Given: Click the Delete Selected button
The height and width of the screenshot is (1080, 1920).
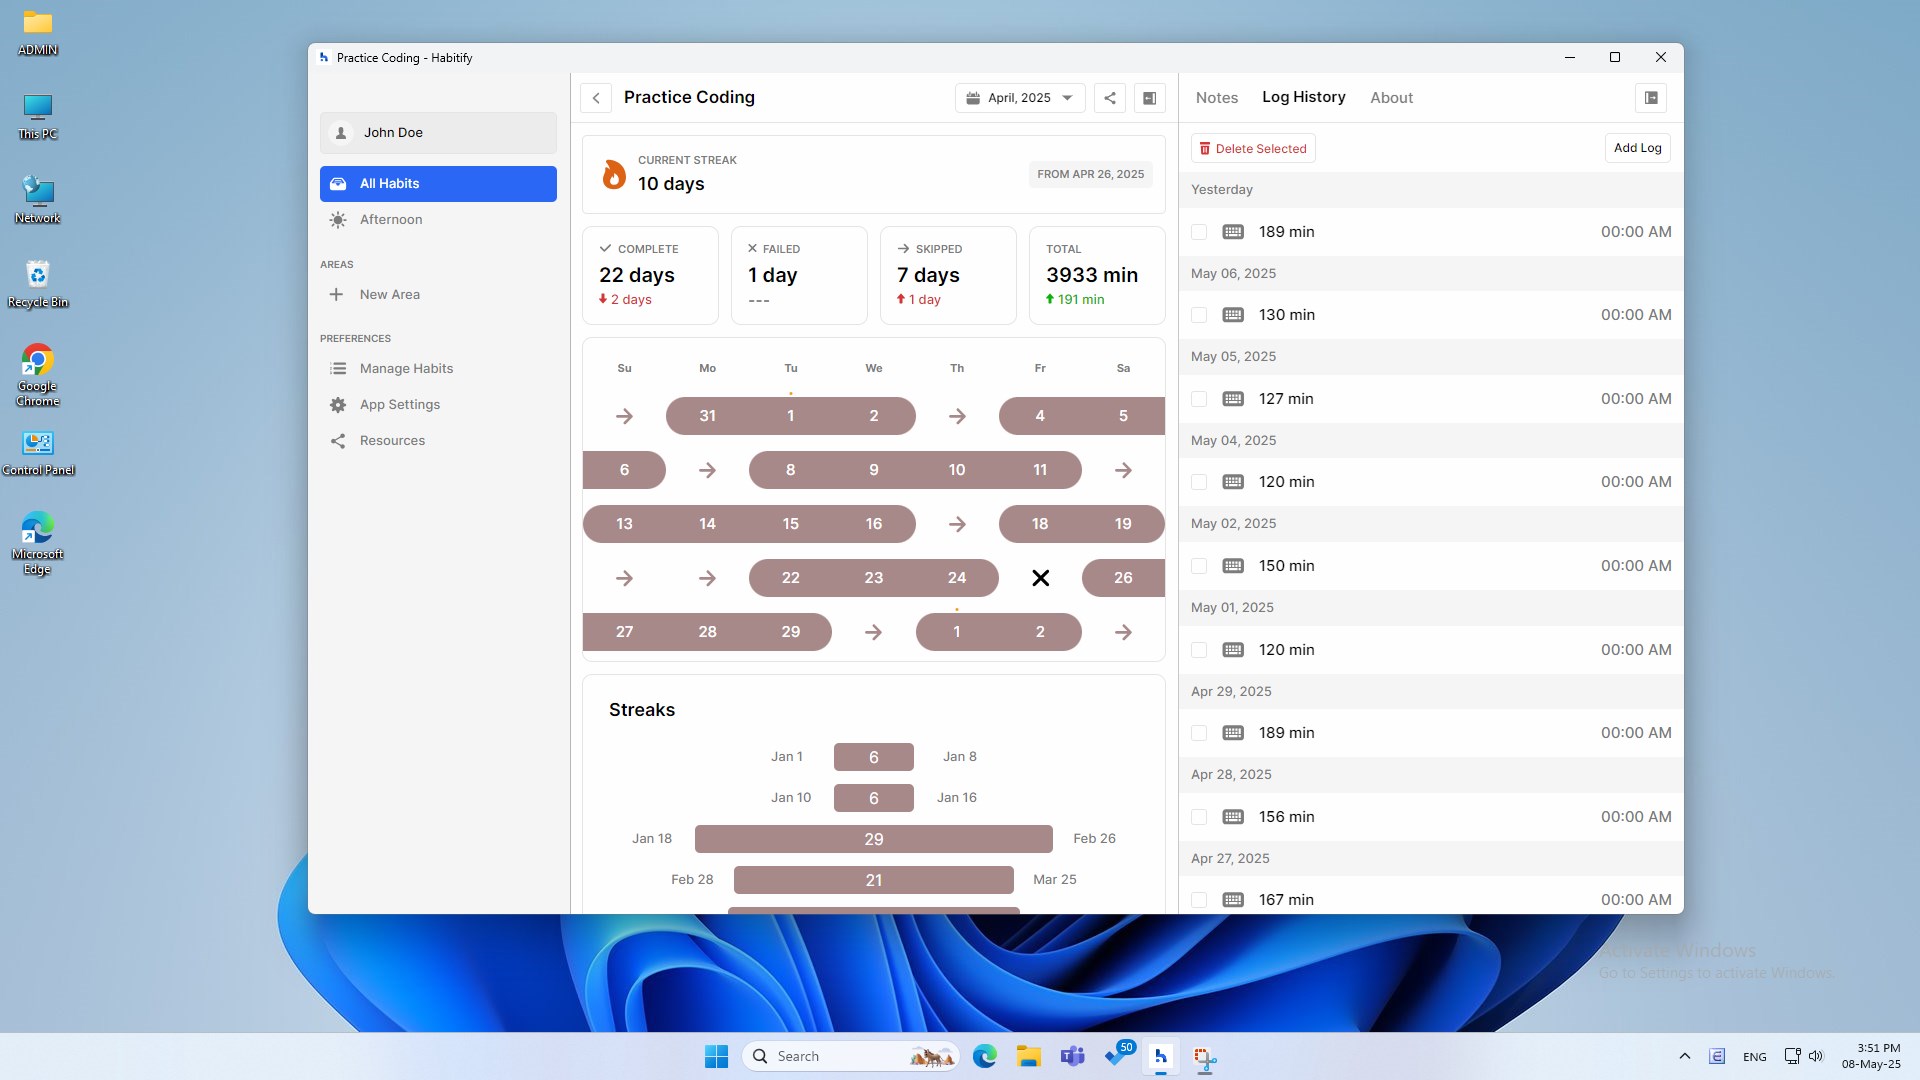Looking at the screenshot, I should click(x=1253, y=149).
